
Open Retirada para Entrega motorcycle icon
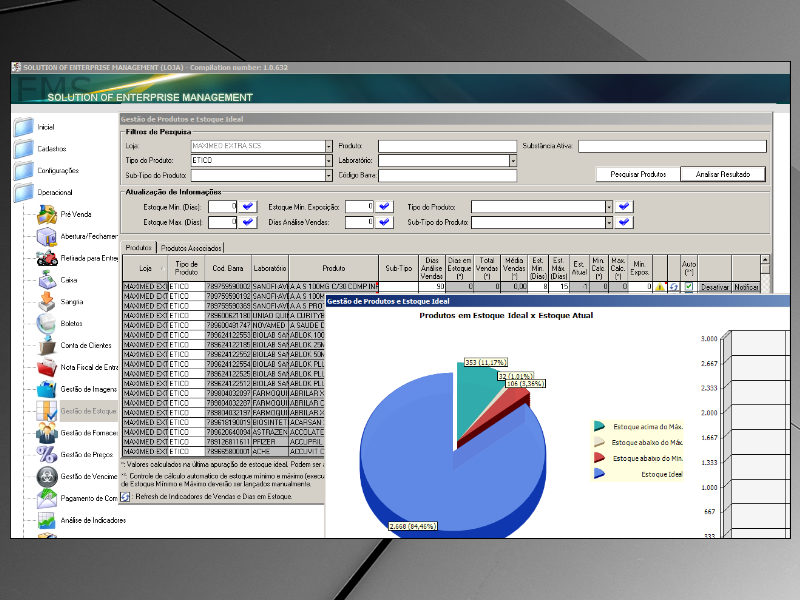point(47,258)
